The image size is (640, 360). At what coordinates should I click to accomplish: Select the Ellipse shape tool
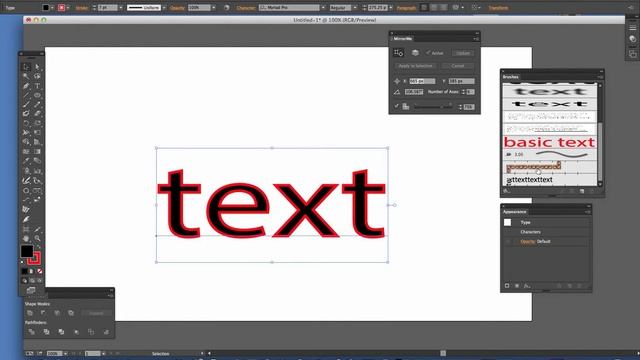[37, 96]
